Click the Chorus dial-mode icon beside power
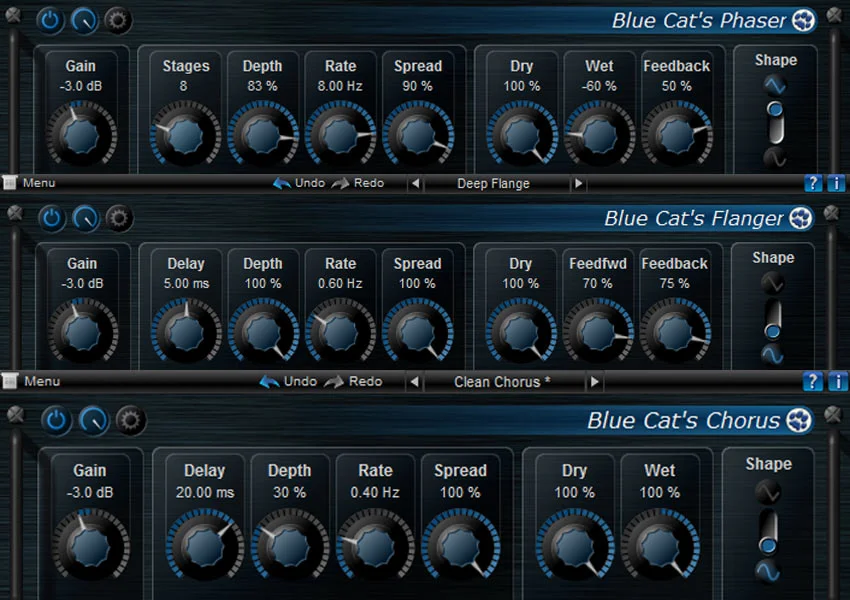The width and height of the screenshot is (850, 600). click(x=94, y=421)
